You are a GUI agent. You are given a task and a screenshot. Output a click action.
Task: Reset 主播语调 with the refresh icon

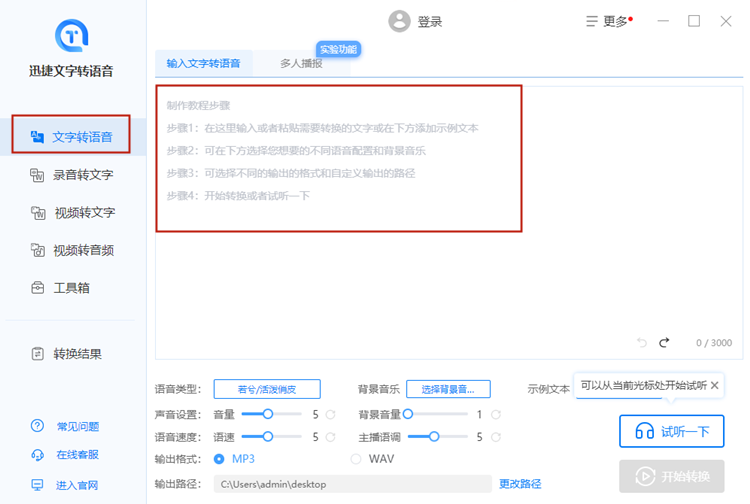point(496,437)
